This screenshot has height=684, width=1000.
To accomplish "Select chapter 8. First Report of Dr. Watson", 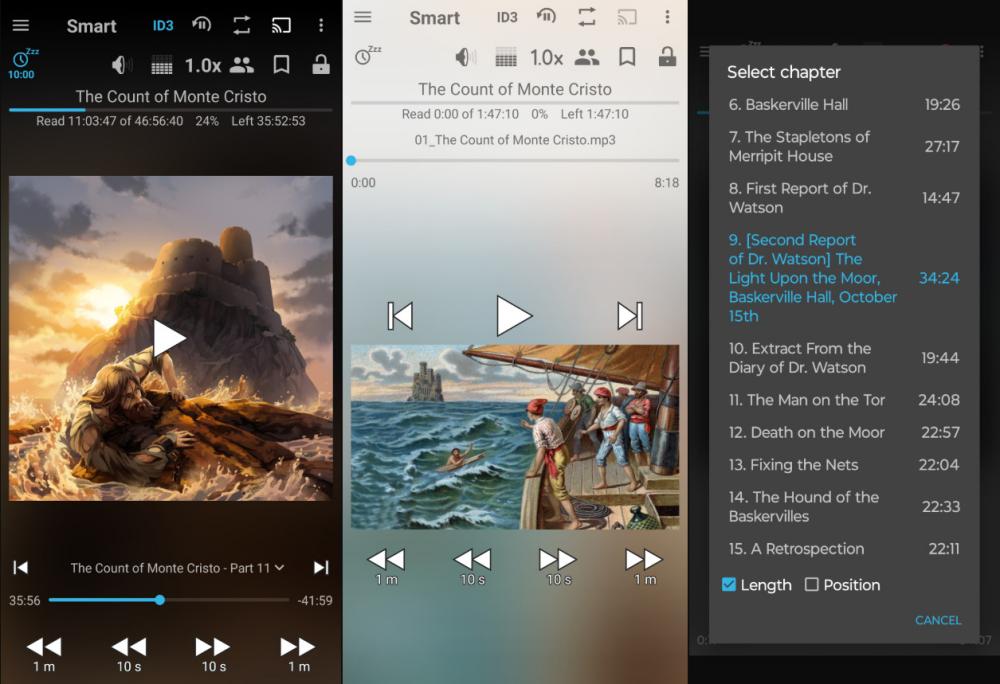I will tap(844, 198).
